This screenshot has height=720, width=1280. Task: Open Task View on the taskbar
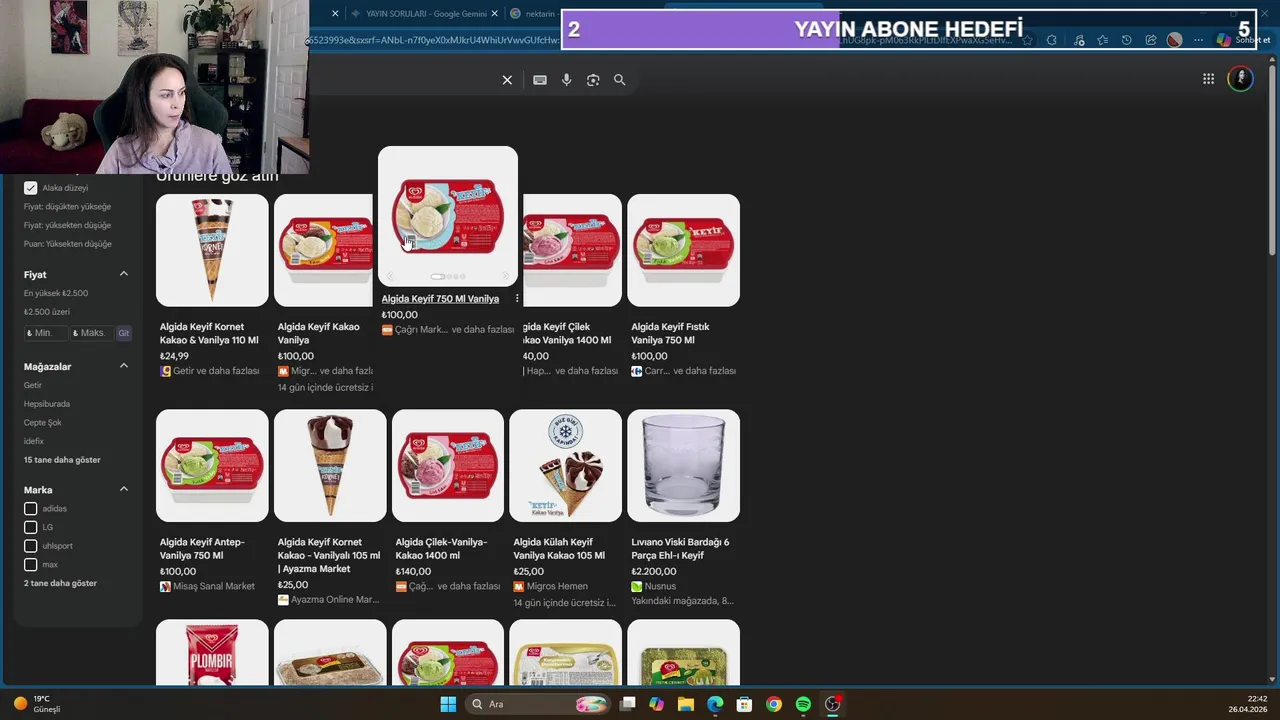pos(627,704)
